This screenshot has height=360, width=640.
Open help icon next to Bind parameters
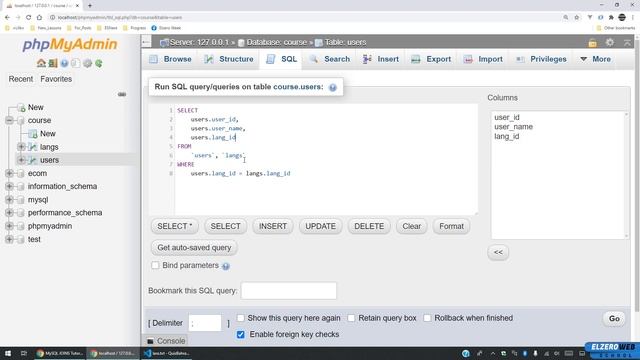tap(226, 266)
